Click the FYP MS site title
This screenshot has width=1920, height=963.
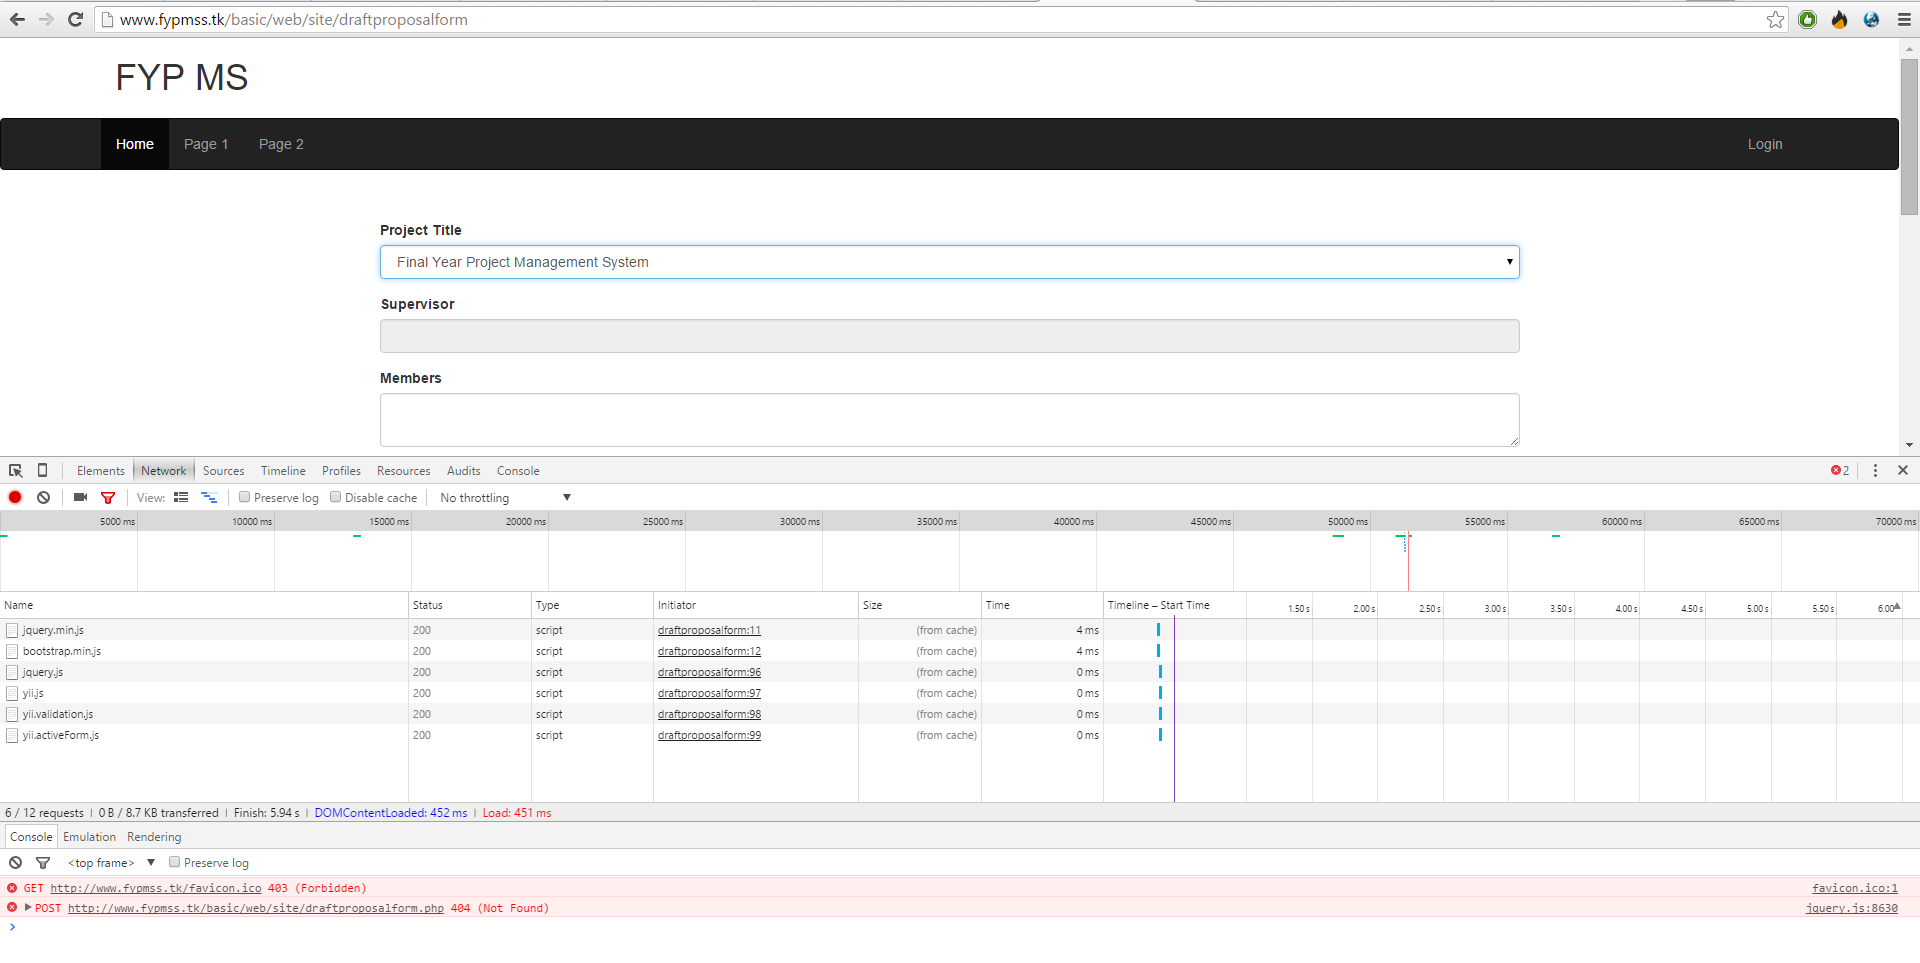click(182, 77)
